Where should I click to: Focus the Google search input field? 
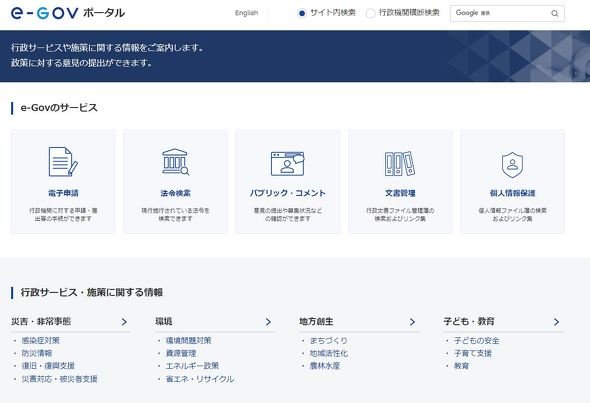[x=500, y=13]
